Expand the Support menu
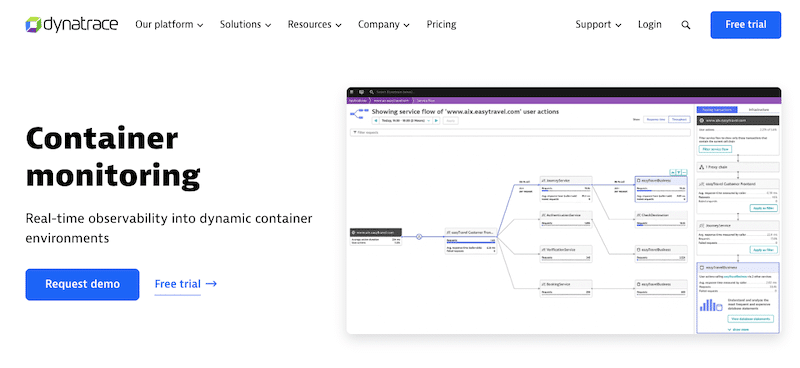 coord(598,24)
